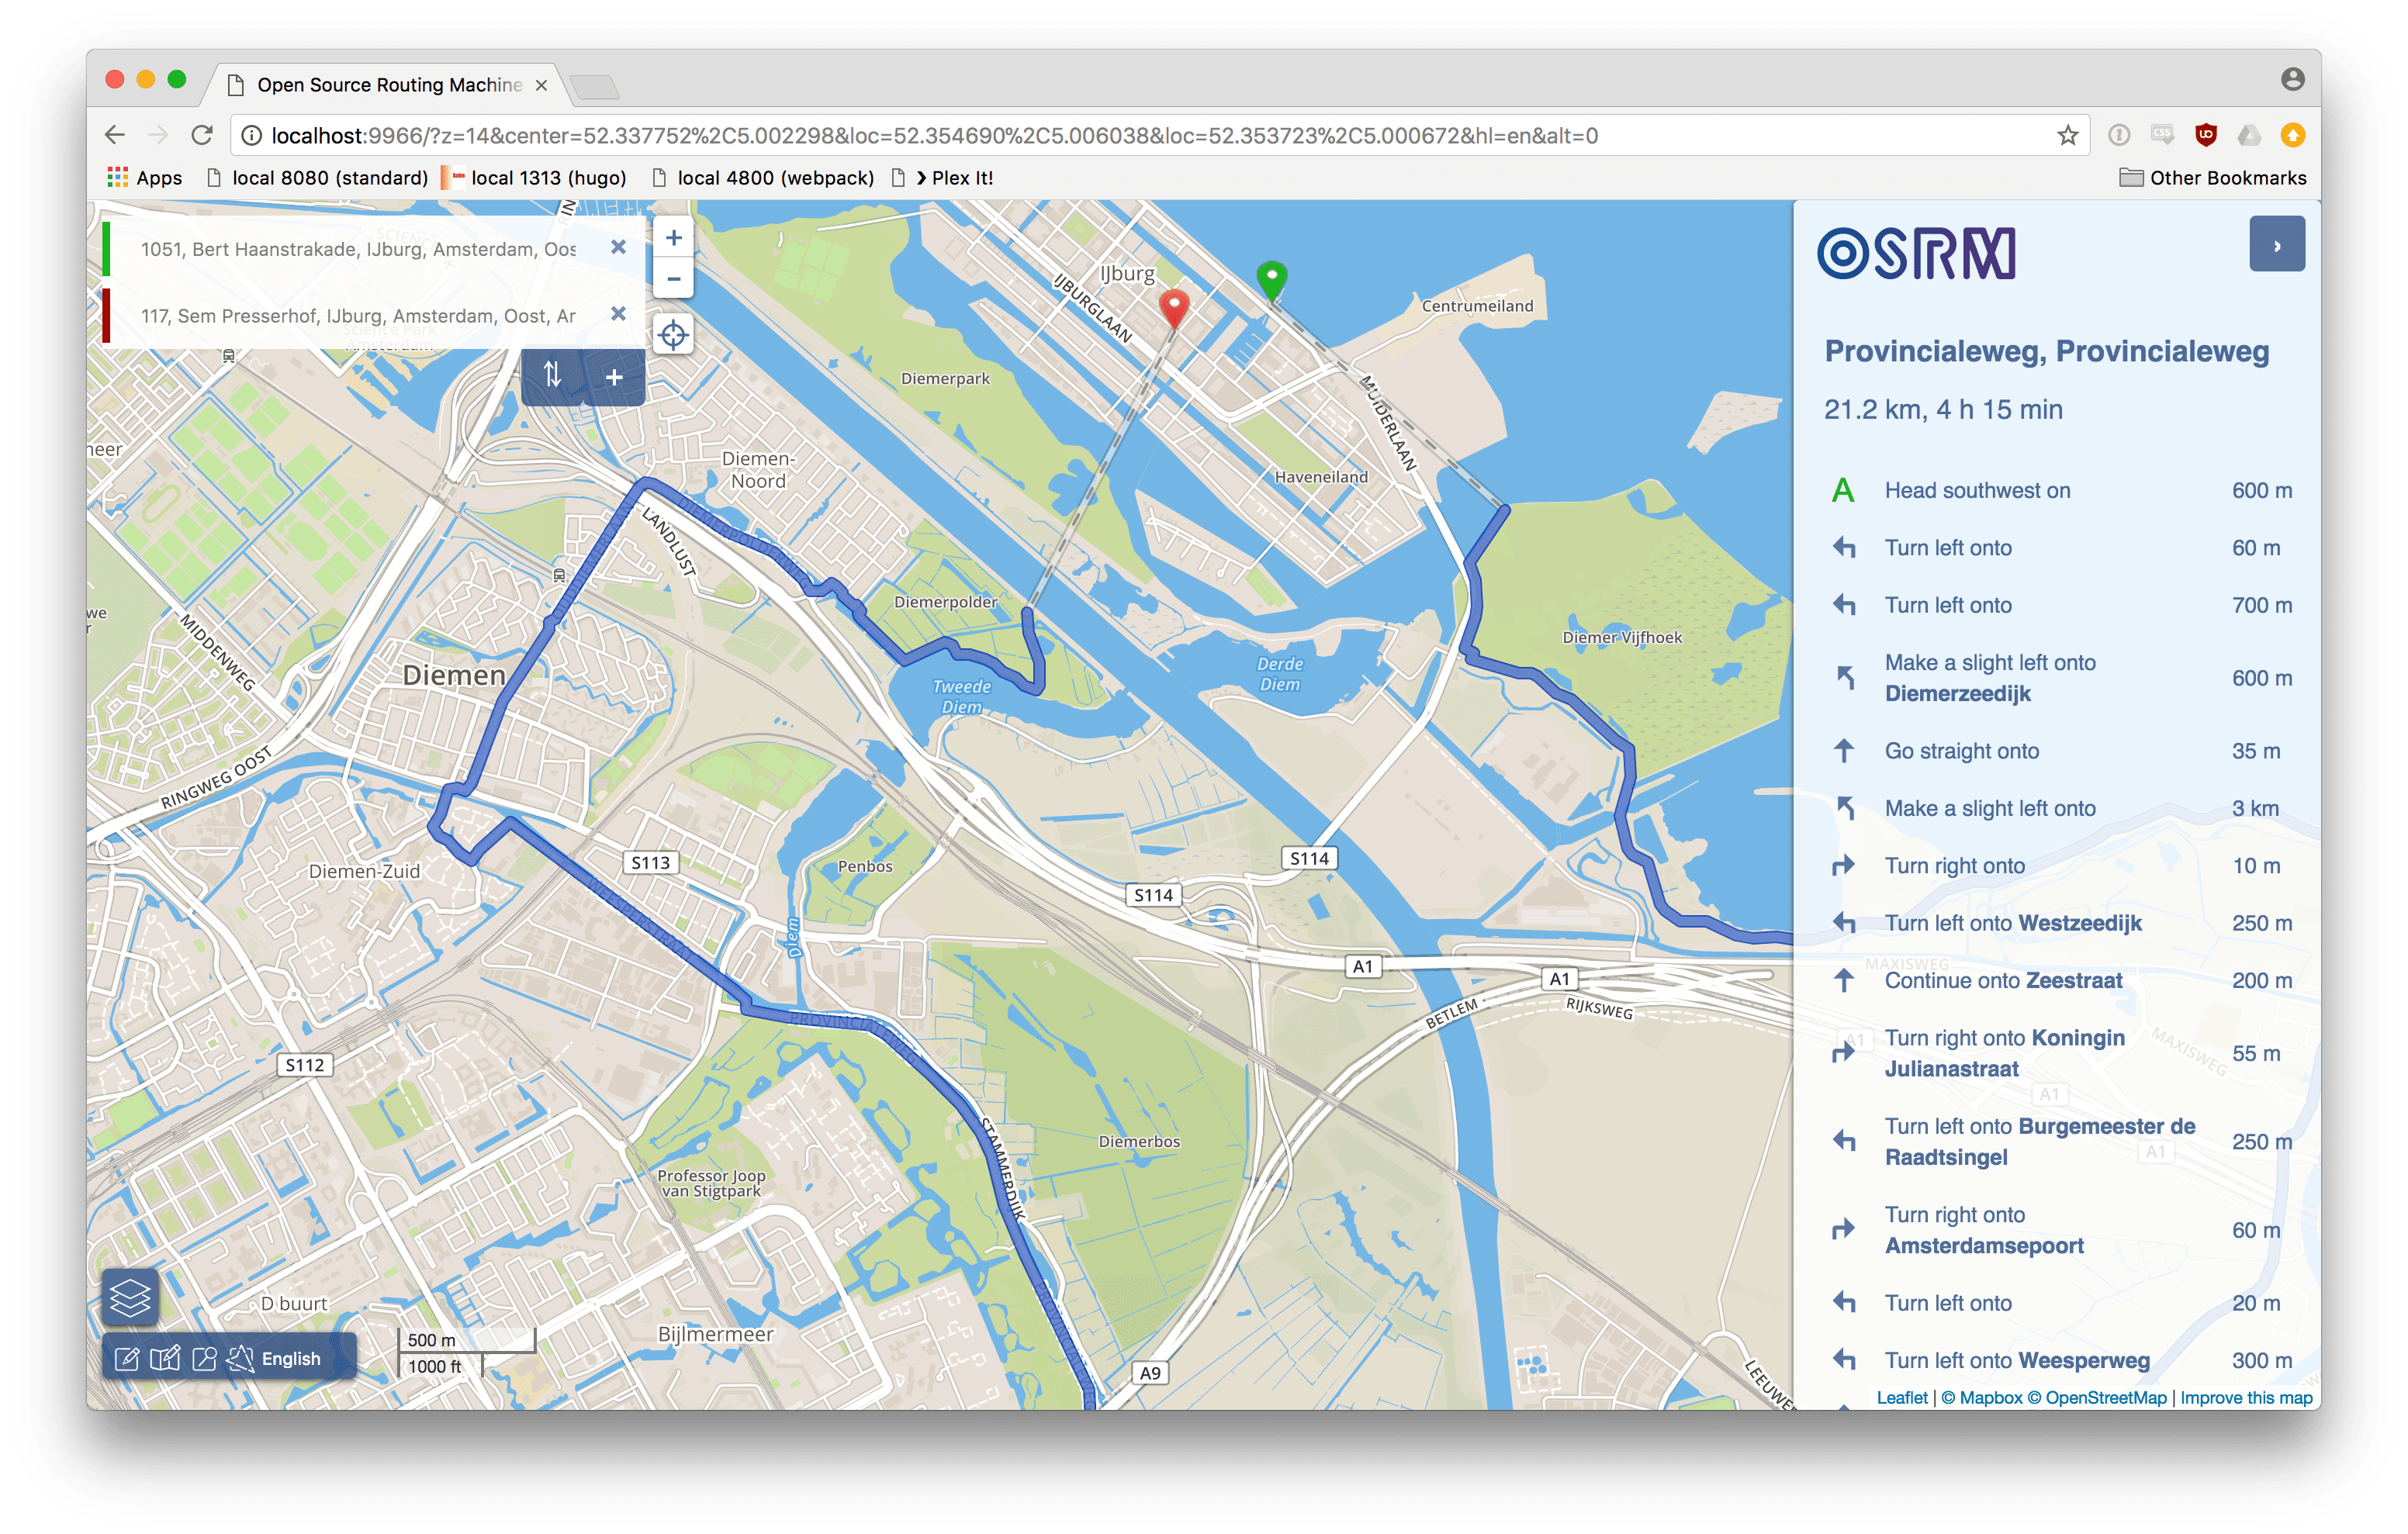Zoom in on the map

pos(673,238)
